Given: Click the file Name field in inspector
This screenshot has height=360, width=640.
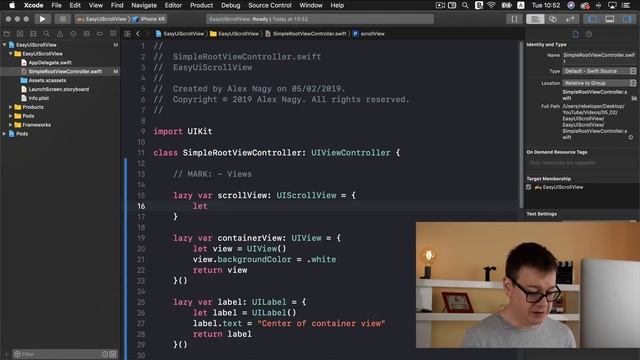Looking at the screenshot, I should [x=599, y=58].
